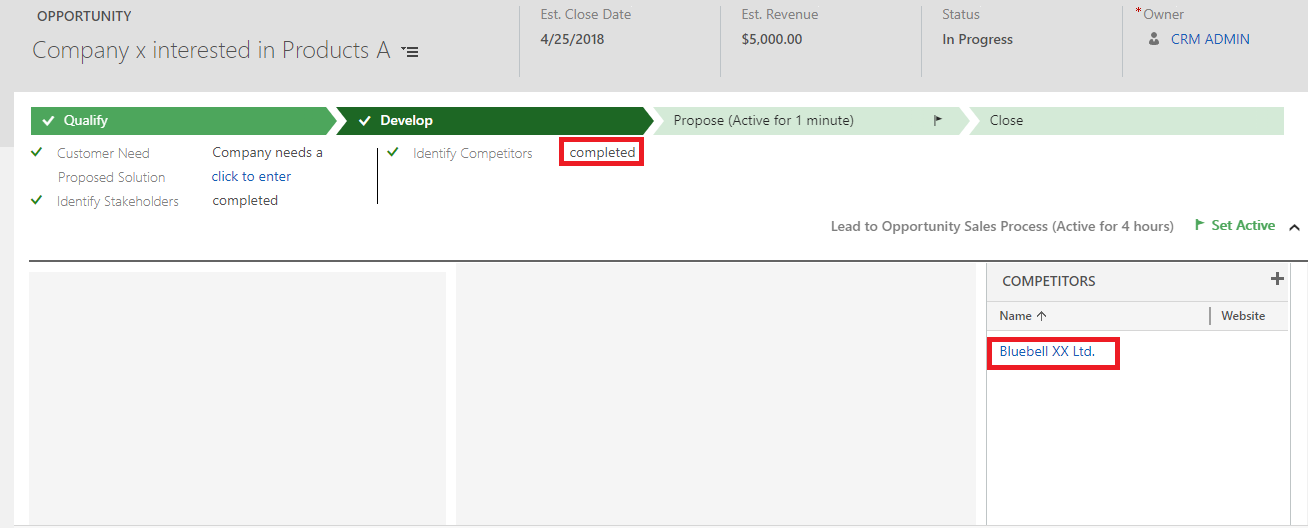1308x528 pixels.
Task: Open the record title dropdown menu icon
Action: click(410, 51)
